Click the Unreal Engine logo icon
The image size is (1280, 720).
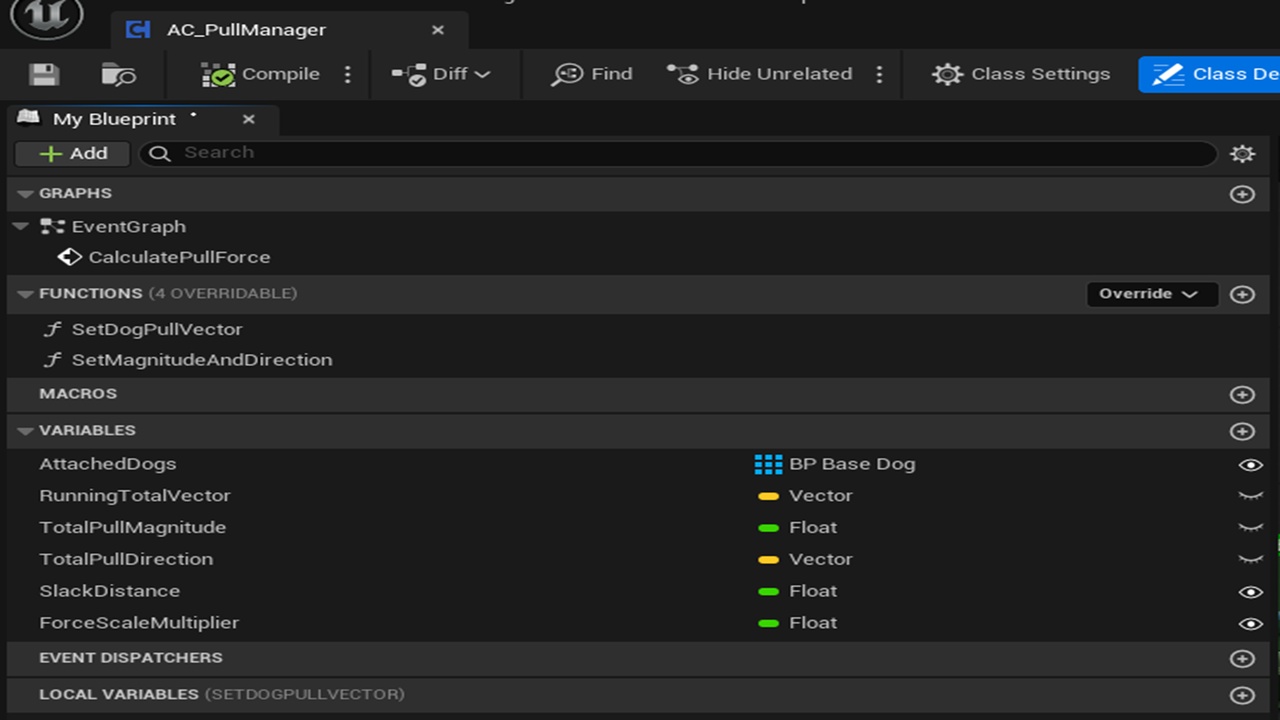47,16
